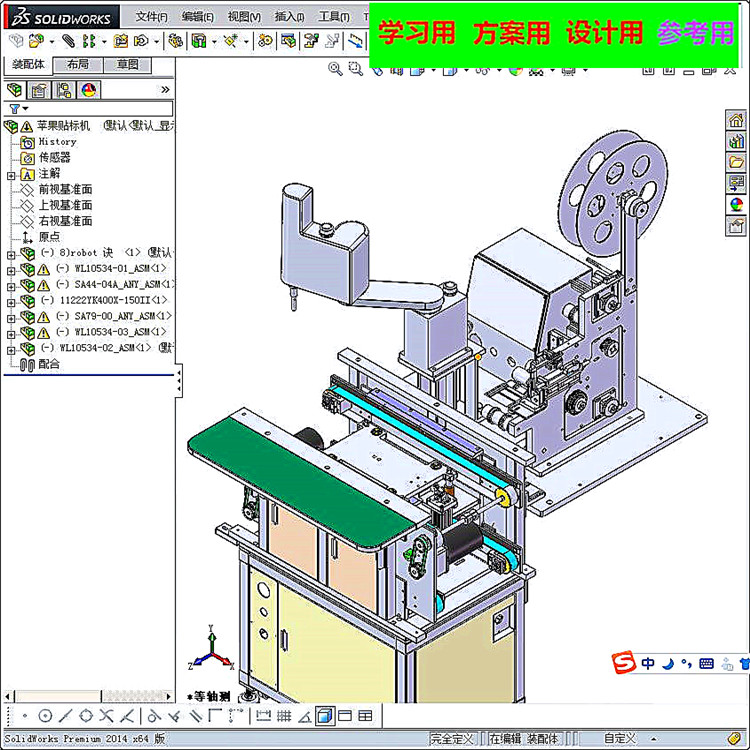Open the 插入(I) menu

(289, 17)
